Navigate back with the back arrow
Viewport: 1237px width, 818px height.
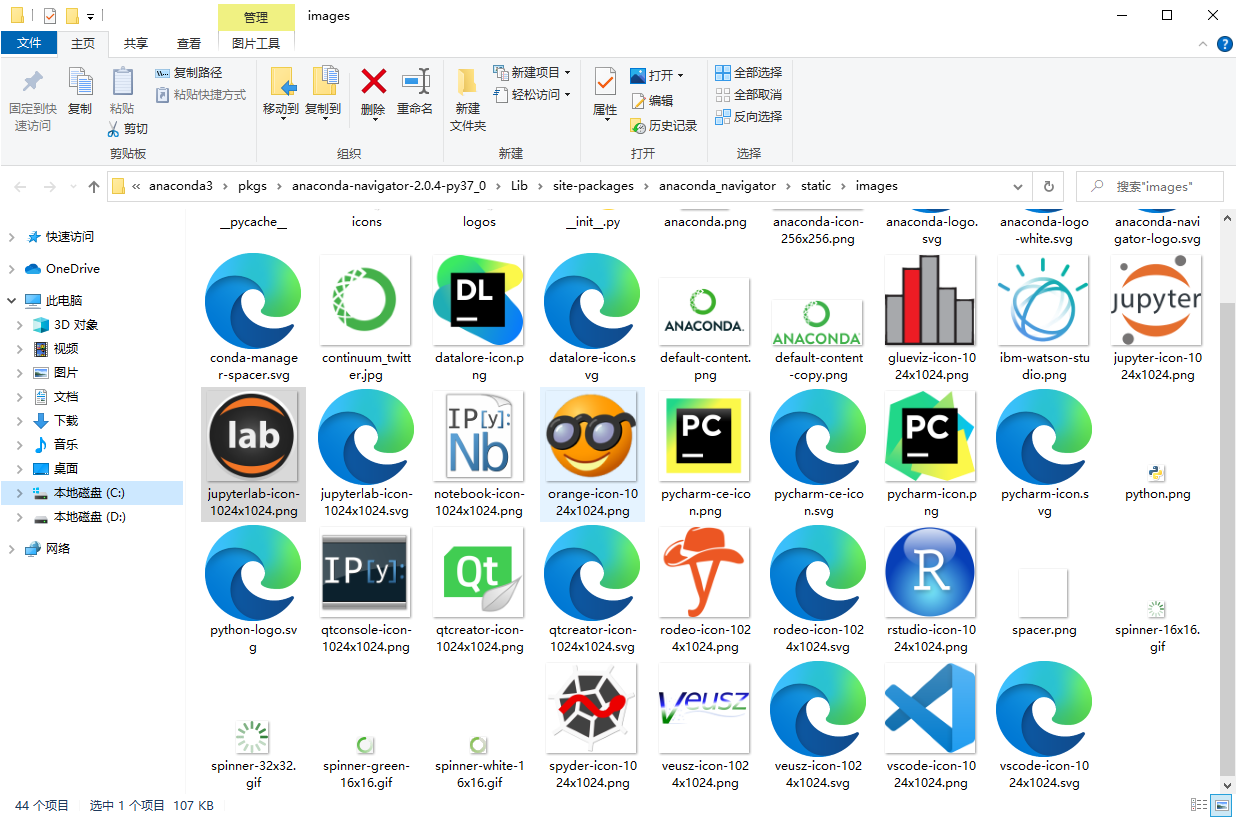point(20,186)
